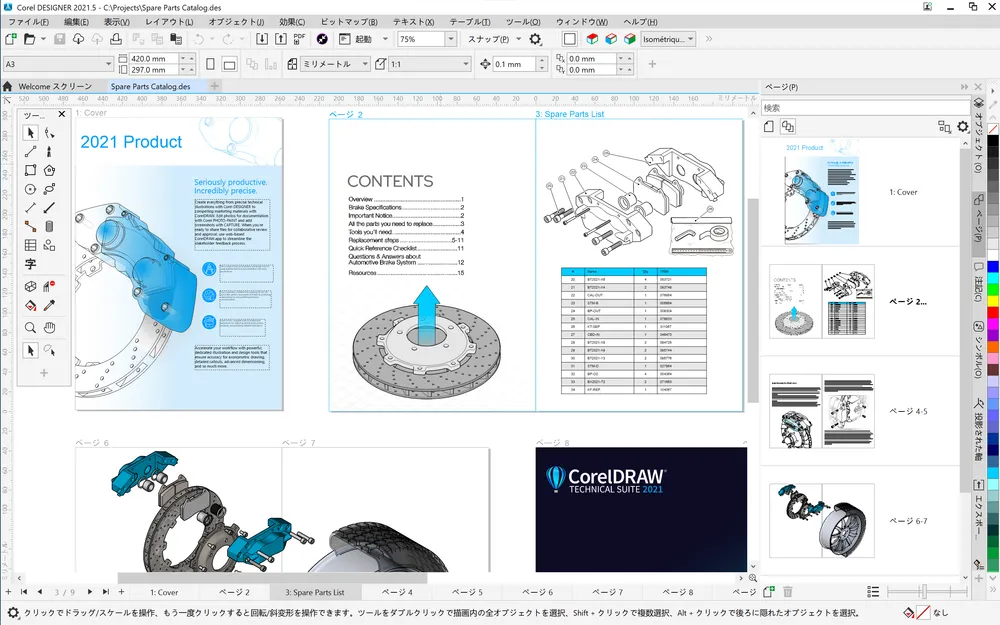The width and height of the screenshot is (1000, 625).
Task: Toggle the front isometric projection plane
Action: [611, 39]
